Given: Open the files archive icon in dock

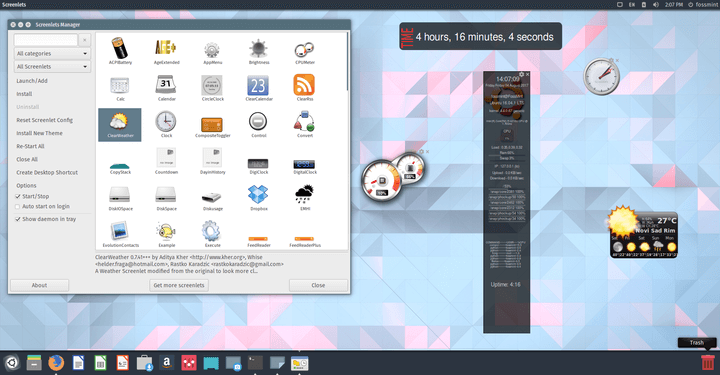Looking at the screenshot, I should click(34, 363).
